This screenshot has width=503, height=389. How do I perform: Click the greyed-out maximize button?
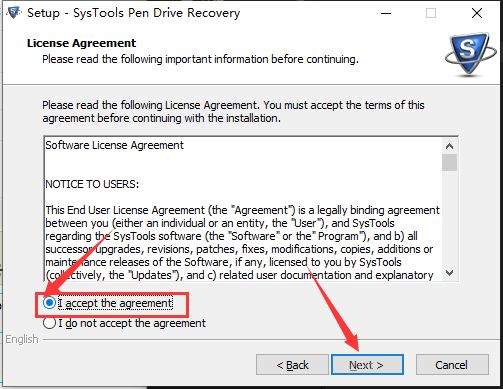[x=431, y=13]
